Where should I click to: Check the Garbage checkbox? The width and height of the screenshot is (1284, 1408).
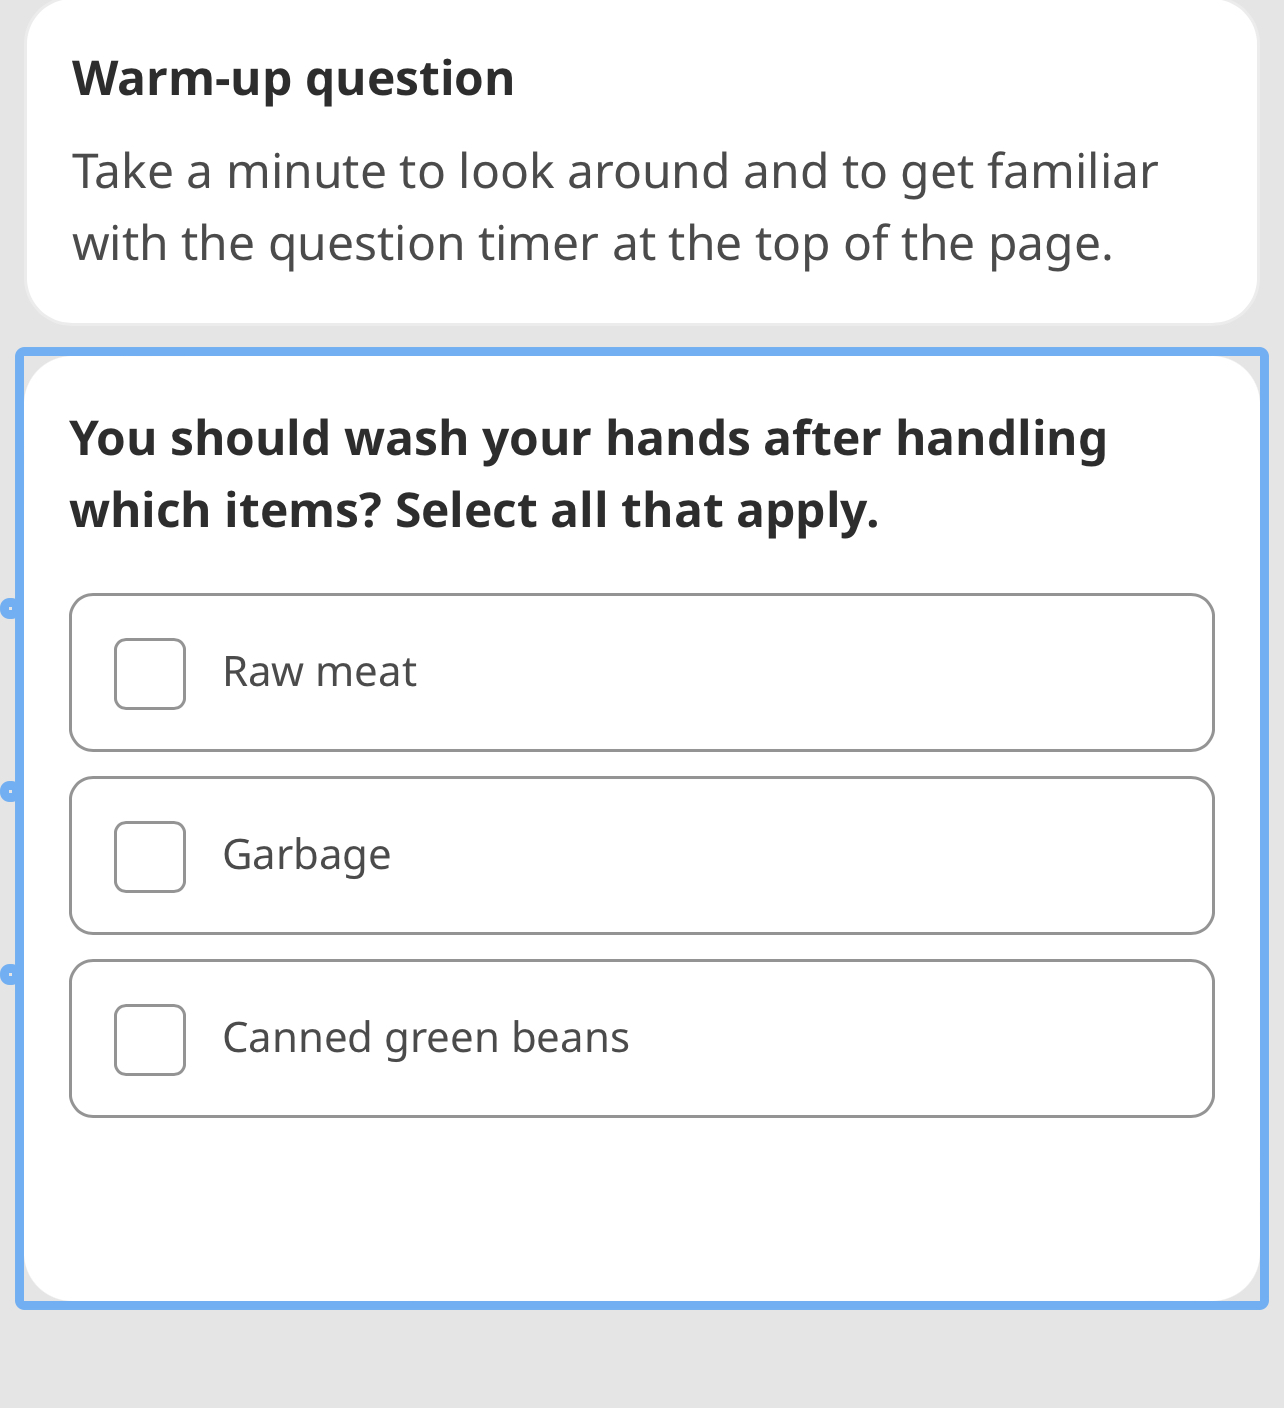click(150, 857)
